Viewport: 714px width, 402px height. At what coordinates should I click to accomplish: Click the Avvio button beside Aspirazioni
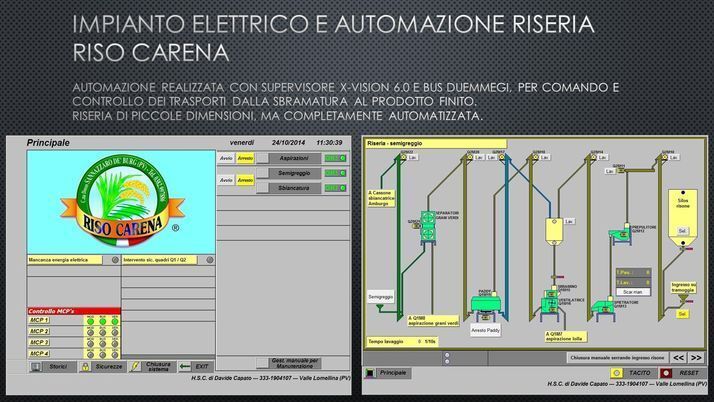point(226,158)
